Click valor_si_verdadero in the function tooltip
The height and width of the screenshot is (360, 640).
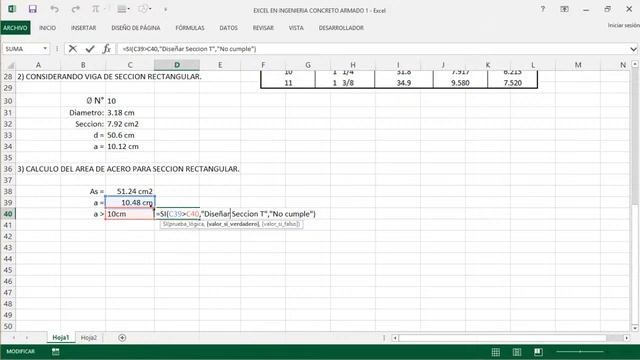[x=233, y=224]
